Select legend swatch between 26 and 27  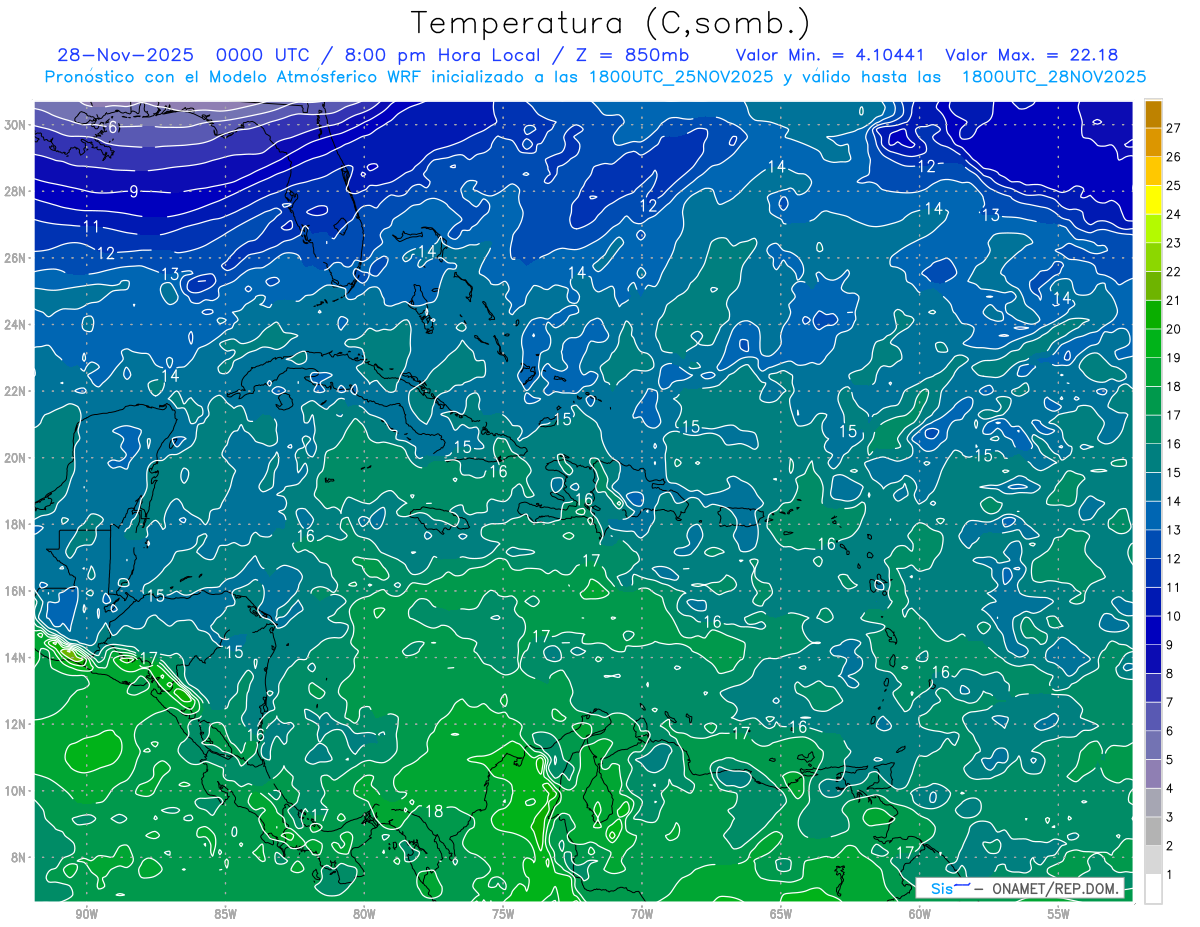tap(1153, 142)
